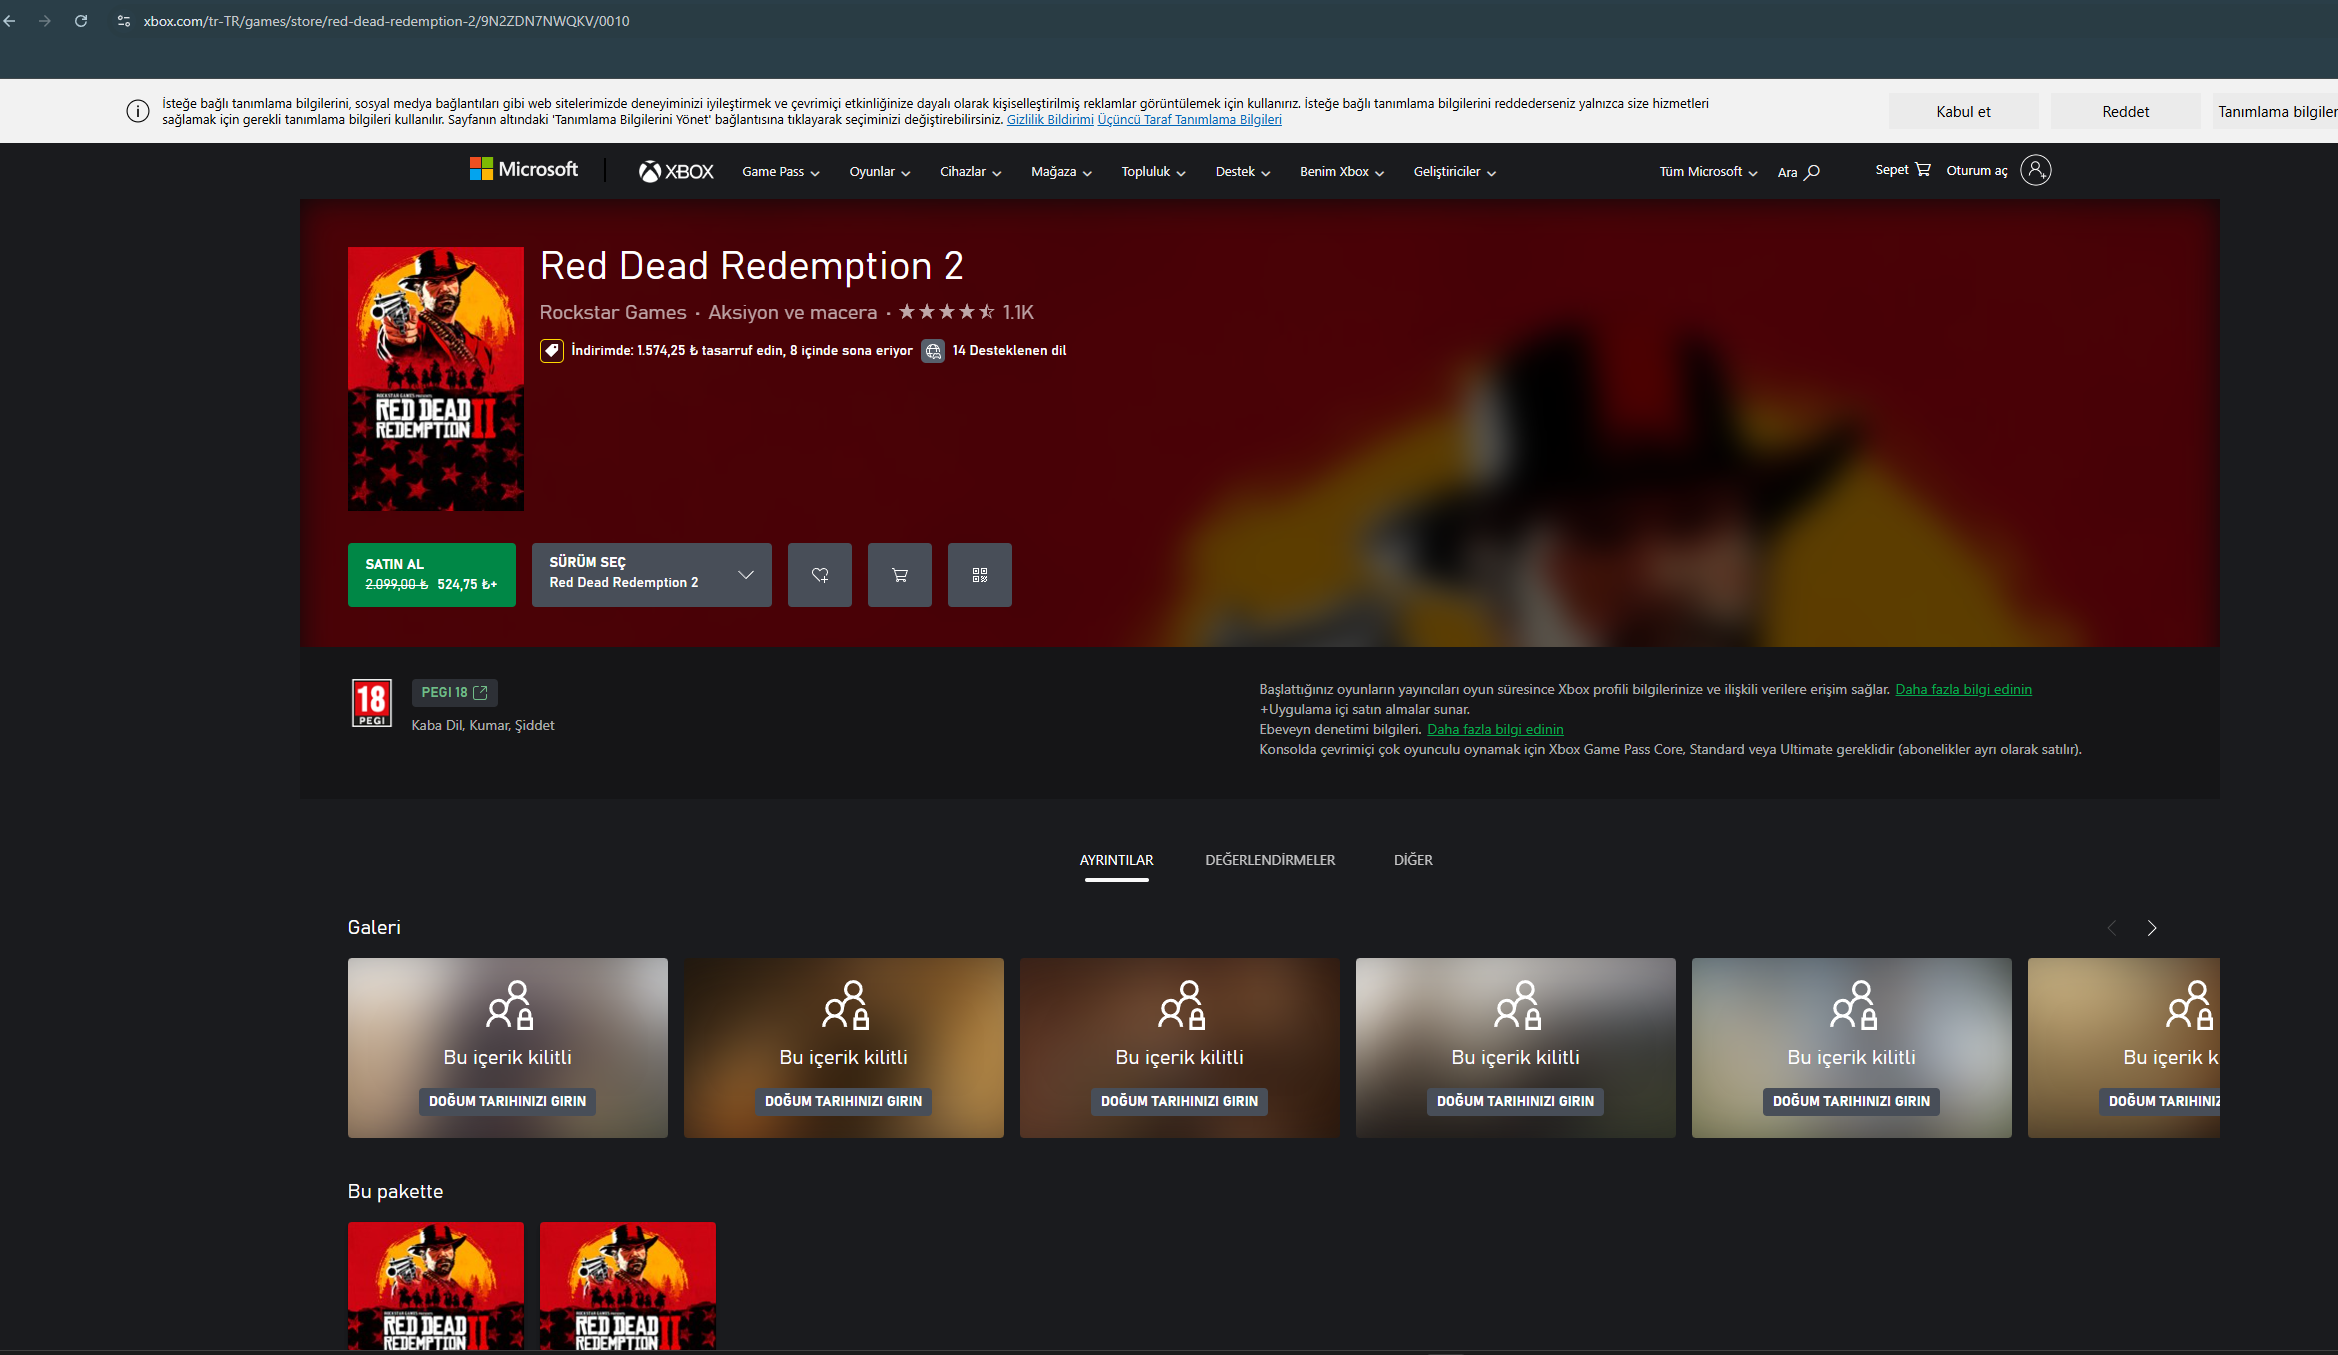Image resolution: width=2338 pixels, height=1355 pixels.
Task: Click the Microsoft logo
Action: (x=524, y=170)
